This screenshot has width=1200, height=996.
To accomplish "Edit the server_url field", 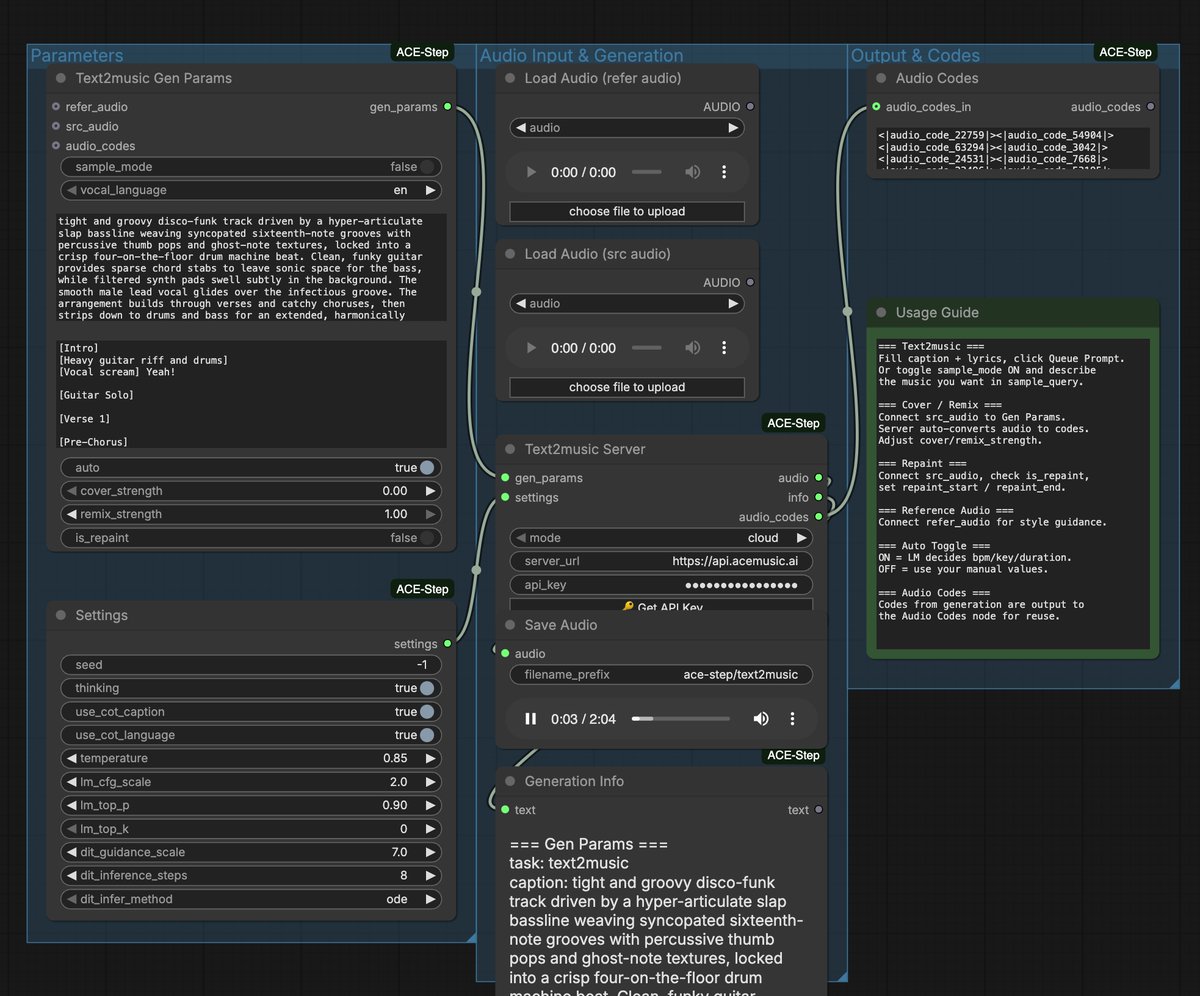I will click(661, 562).
